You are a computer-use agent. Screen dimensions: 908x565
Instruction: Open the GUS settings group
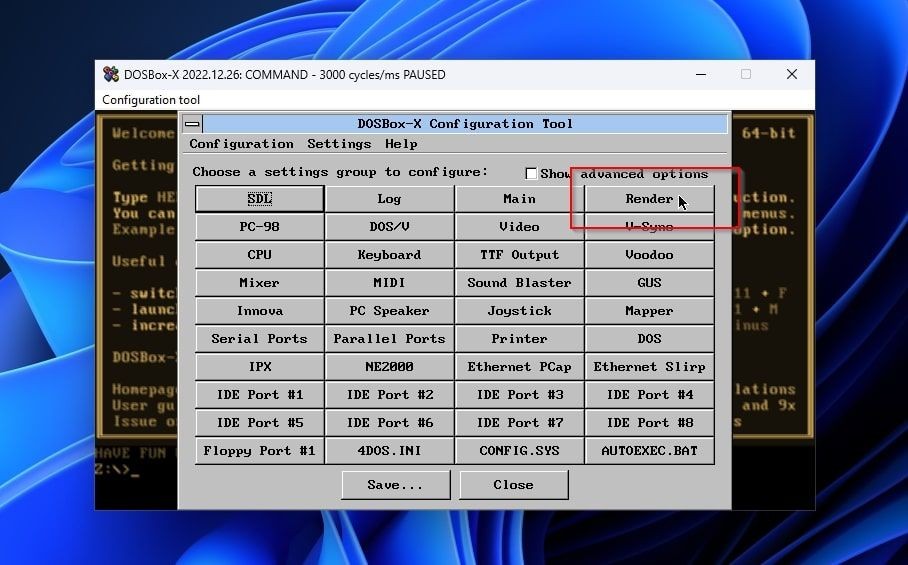coord(649,282)
